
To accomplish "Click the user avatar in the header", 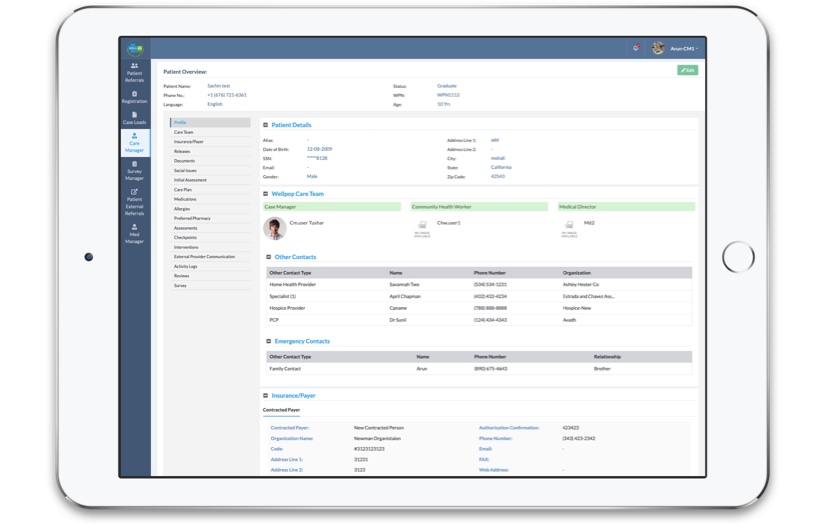I will click(x=658, y=48).
